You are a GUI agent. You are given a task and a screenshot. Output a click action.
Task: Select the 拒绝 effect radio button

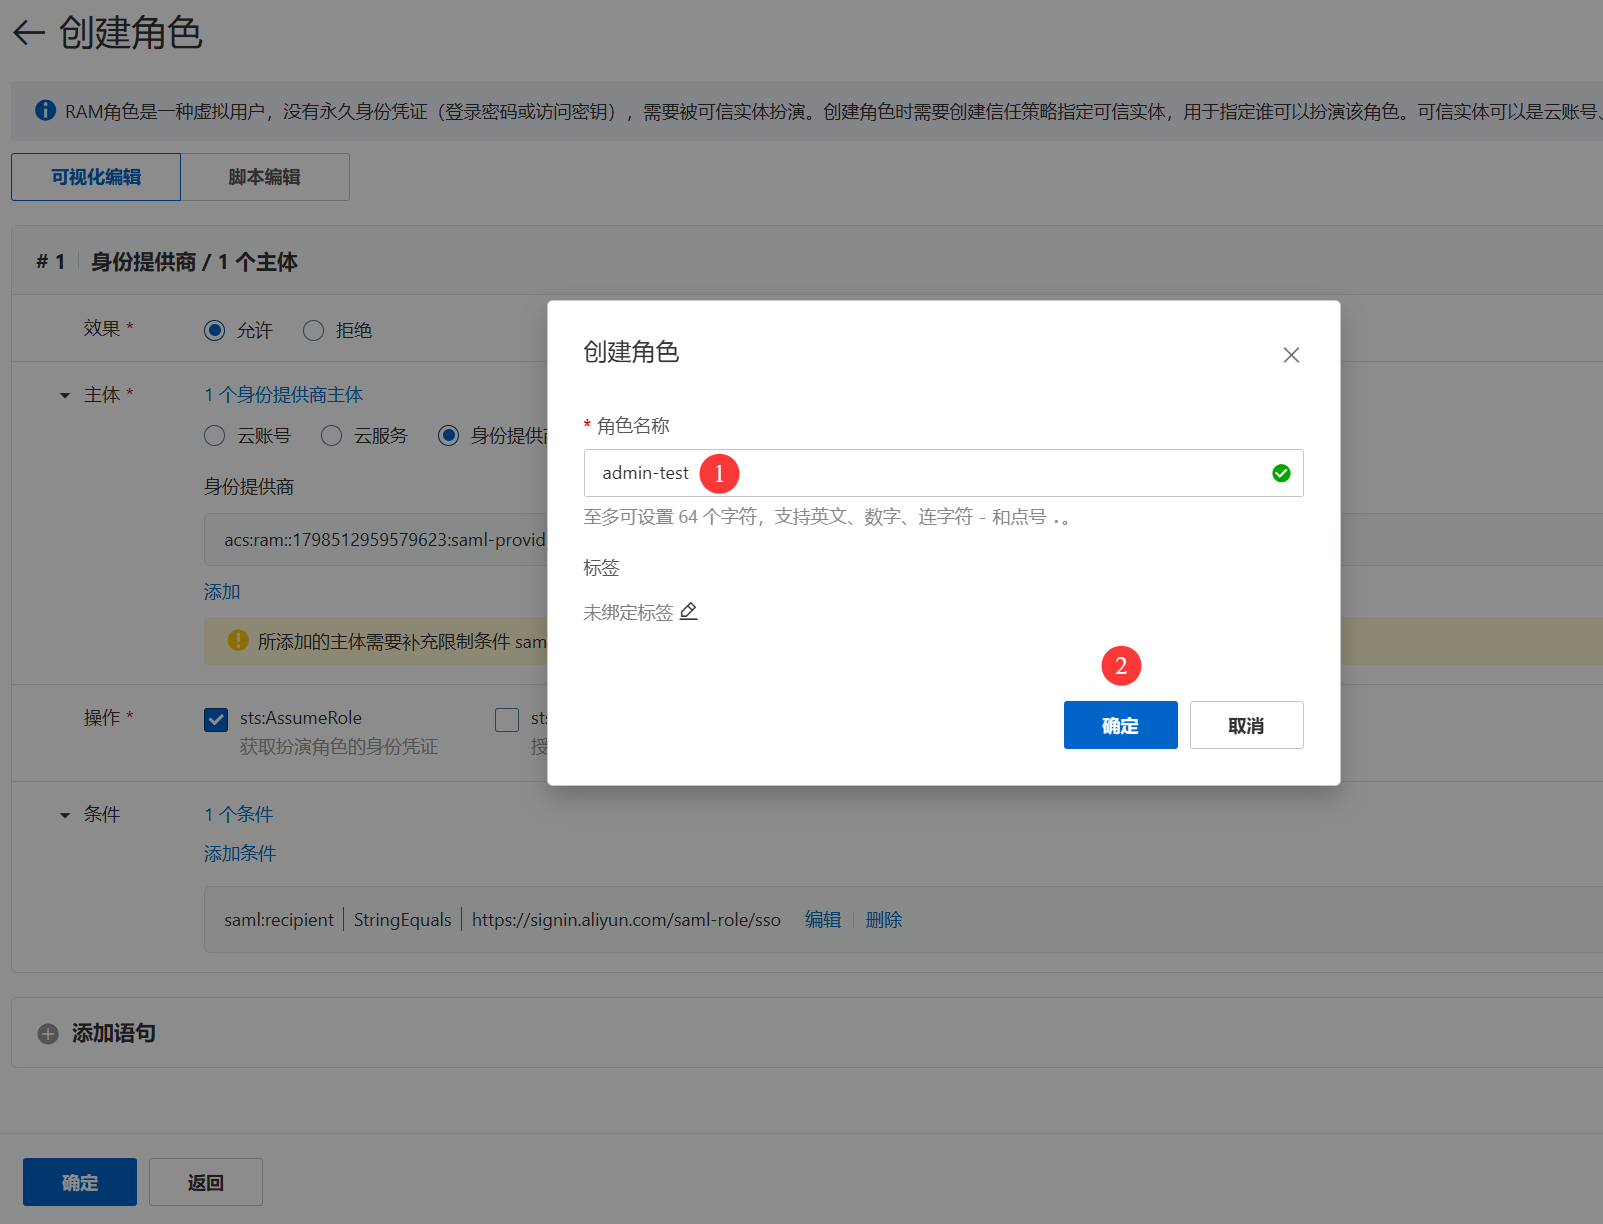(x=314, y=330)
